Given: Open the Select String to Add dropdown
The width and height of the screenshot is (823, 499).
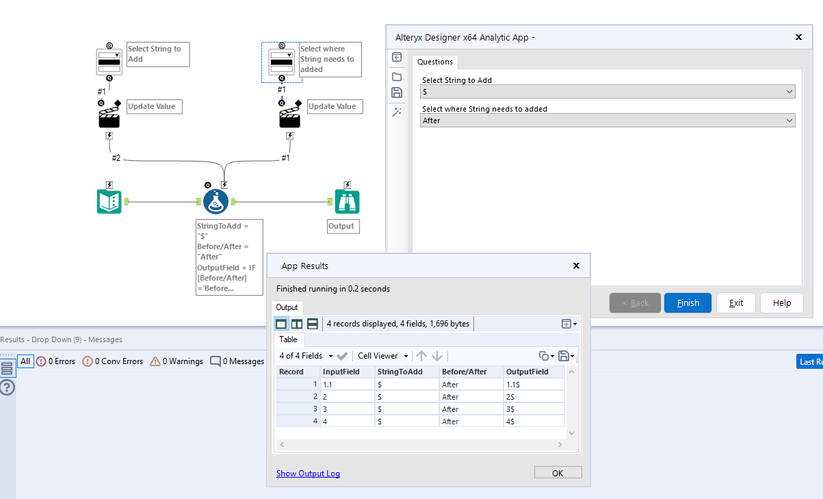Looking at the screenshot, I should pyautogui.click(x=607, y=92).
